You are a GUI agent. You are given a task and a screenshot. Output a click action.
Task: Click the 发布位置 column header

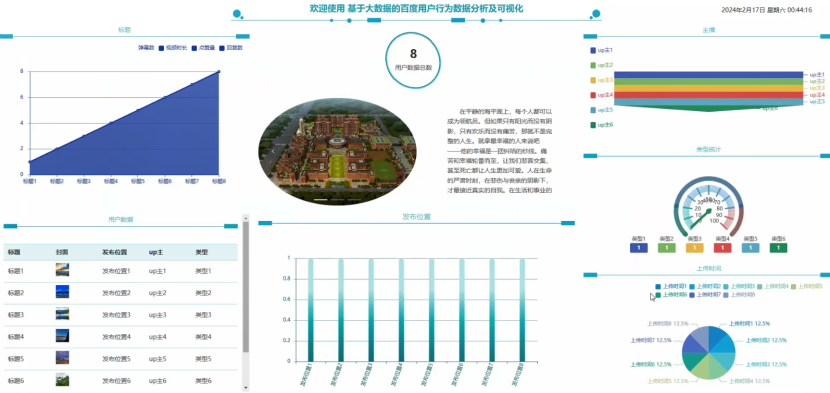click(114, 252)
